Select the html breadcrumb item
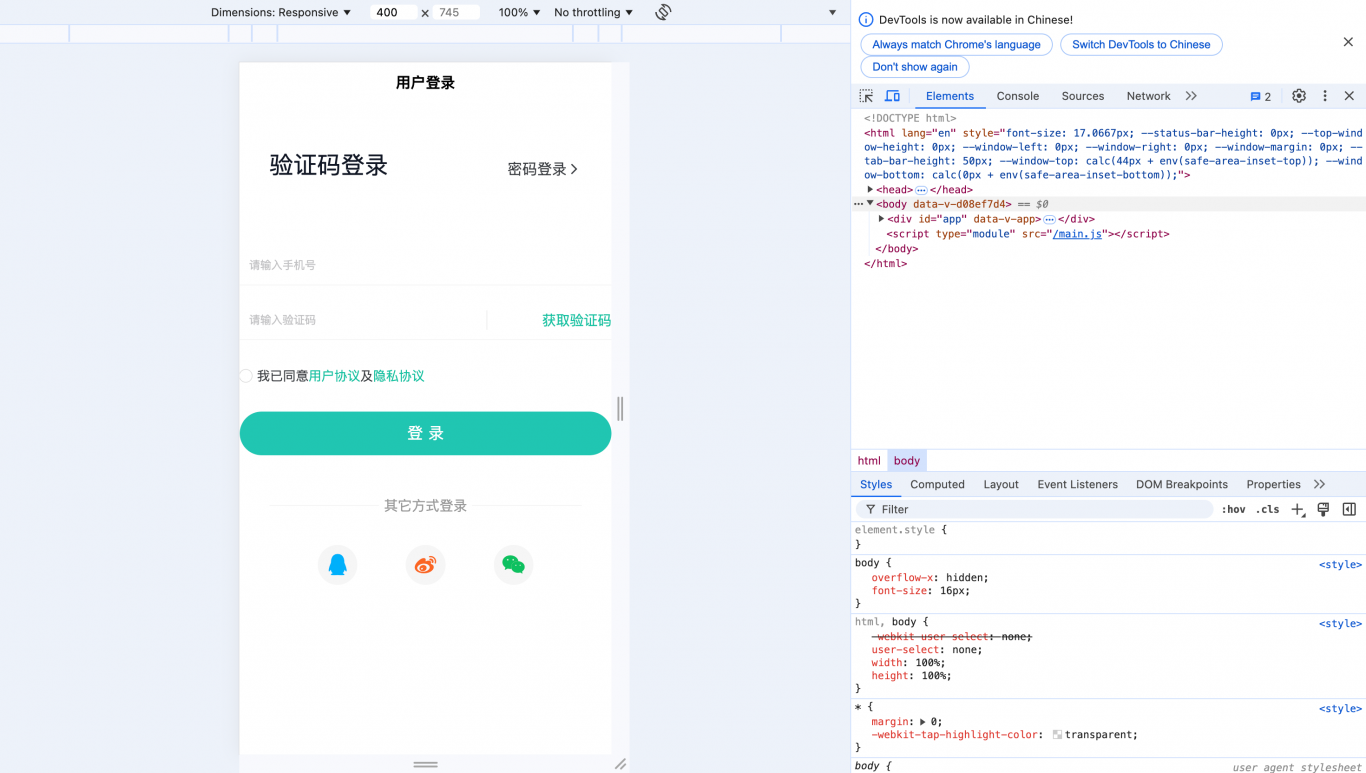The height and width of the screenshot is (773, 1366). pos(869,461)
